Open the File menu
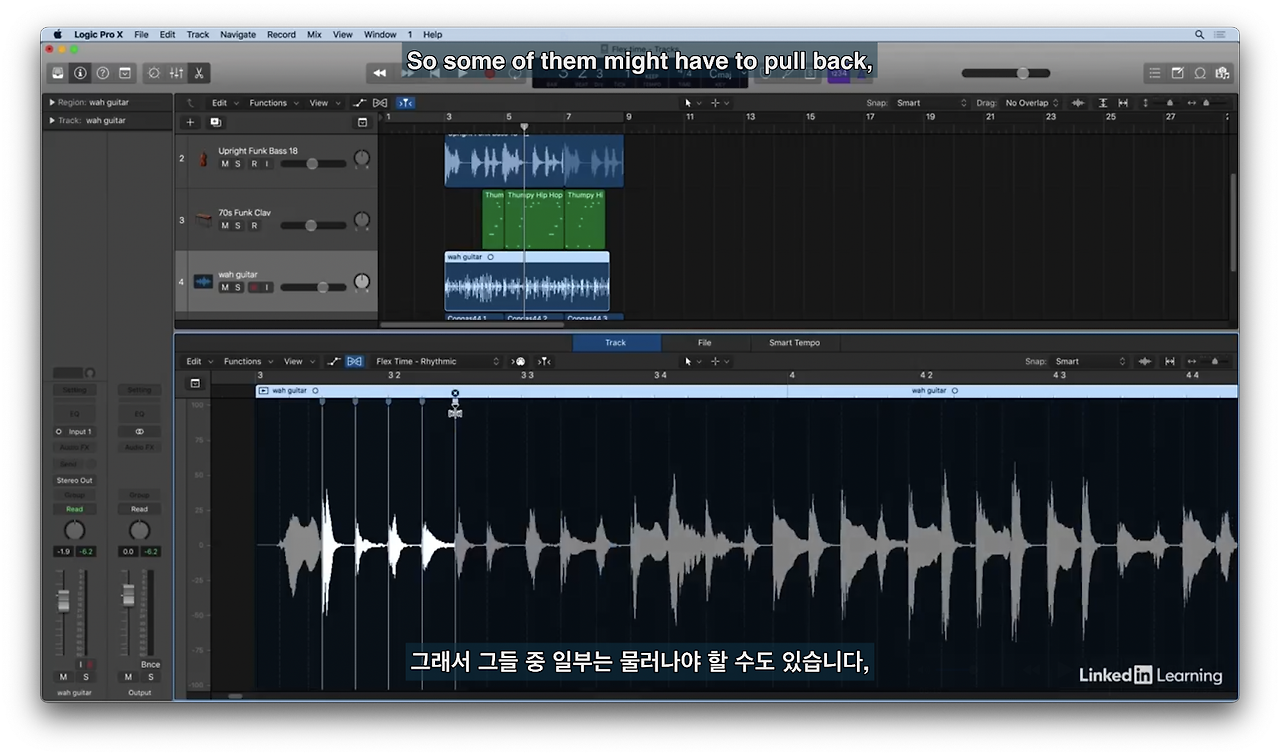Image resolution: width=1280 pixels, height=756 pixels. 141,34
